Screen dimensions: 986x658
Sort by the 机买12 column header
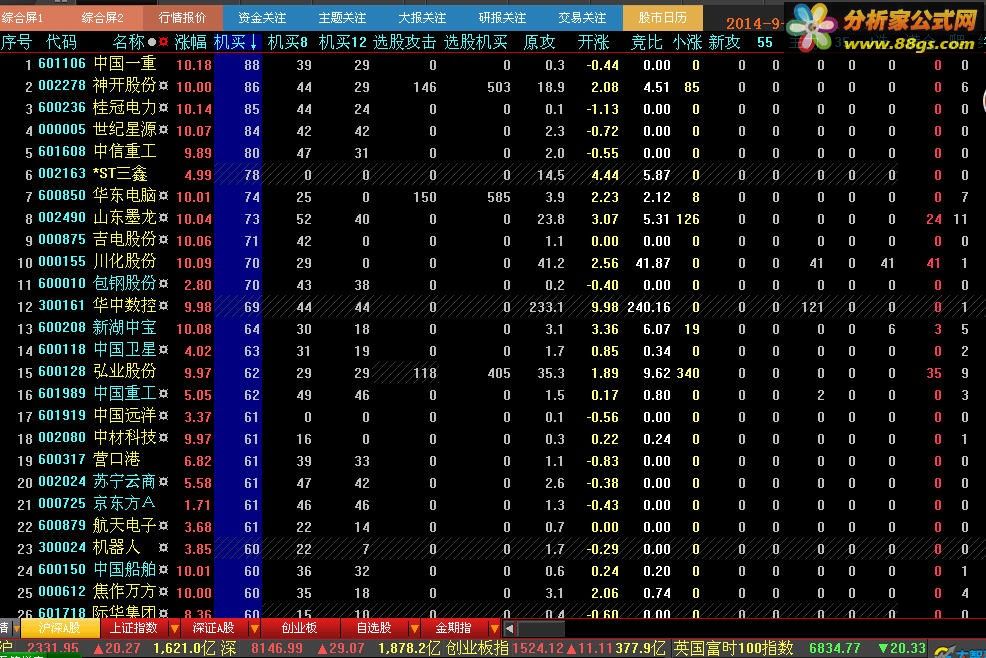(343, 42)
